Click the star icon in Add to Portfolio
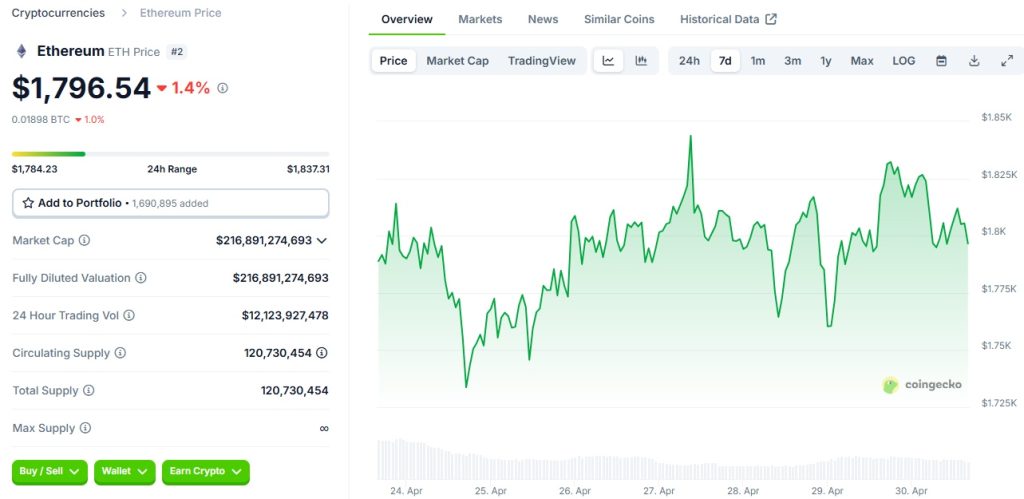 (28, 203)
